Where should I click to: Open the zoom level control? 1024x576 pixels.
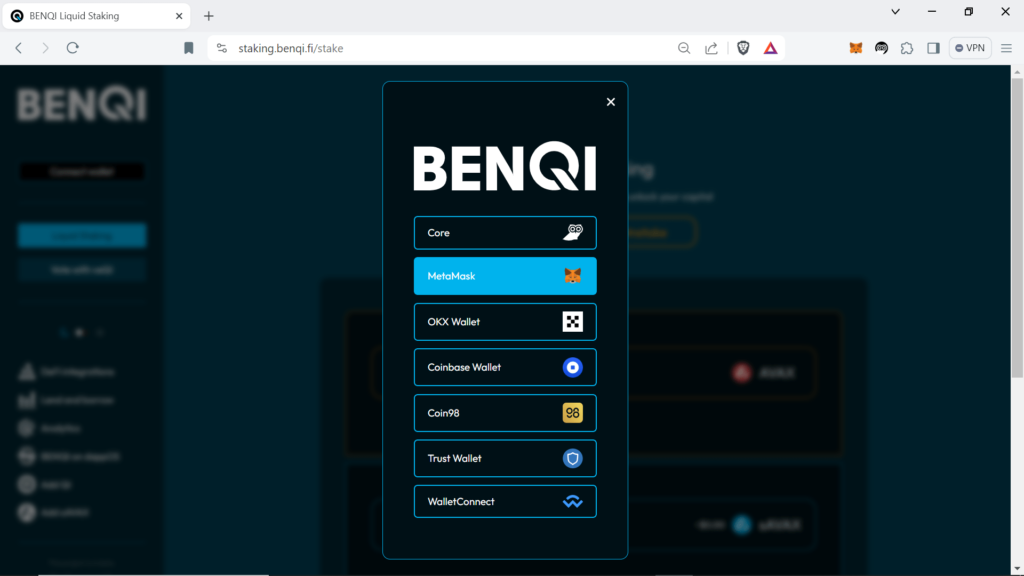tap(684, 48)
